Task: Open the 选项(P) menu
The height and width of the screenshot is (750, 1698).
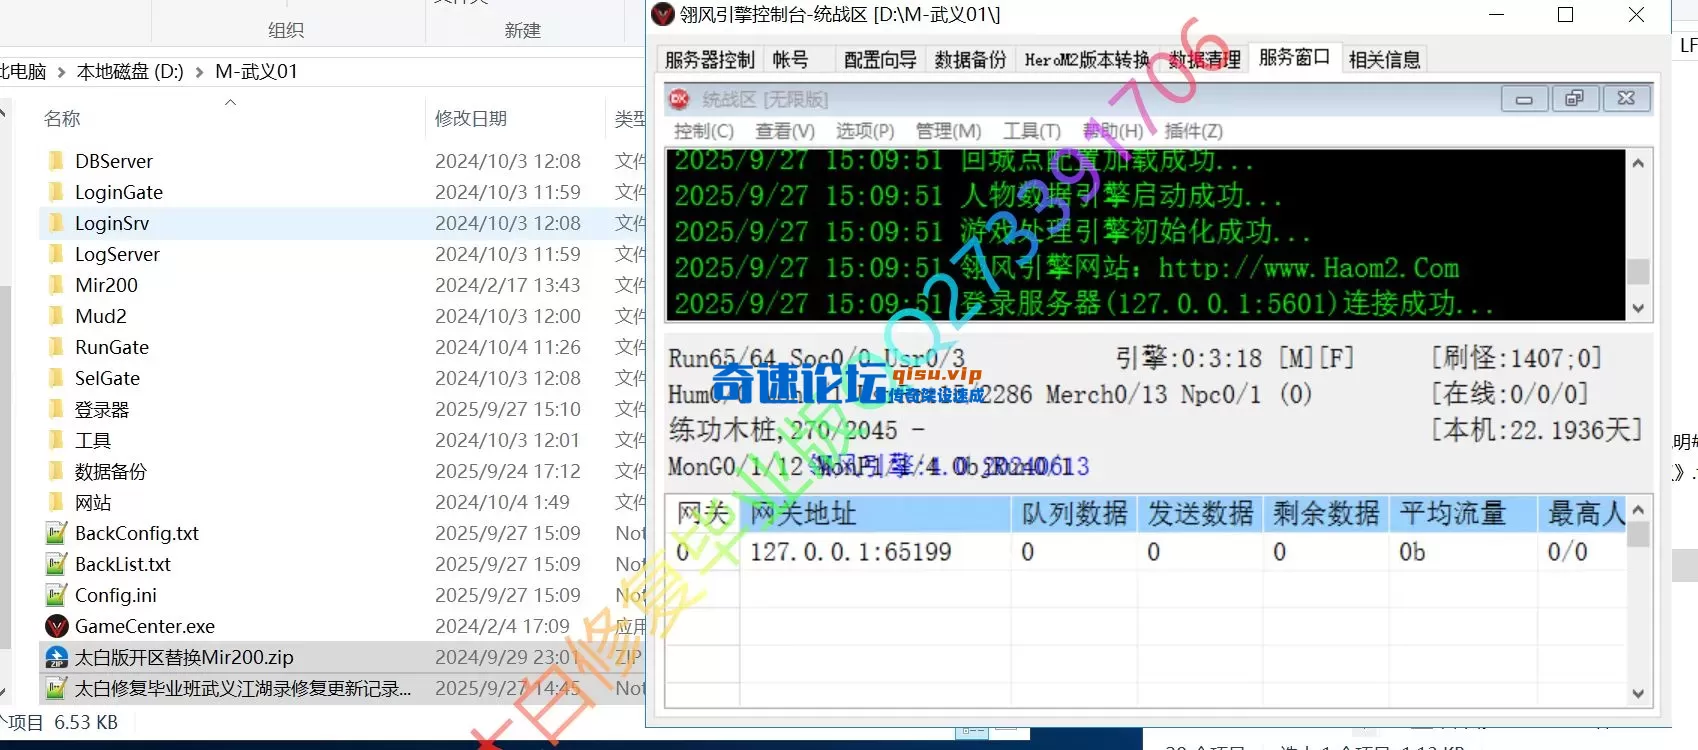Action: coord(865,131)
